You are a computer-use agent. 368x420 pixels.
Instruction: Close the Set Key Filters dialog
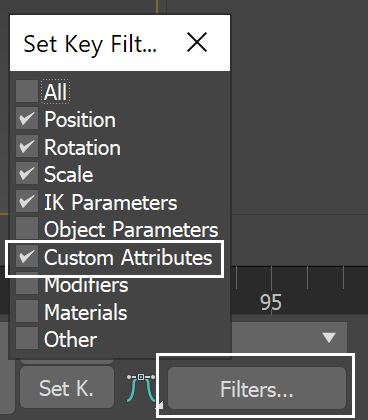pyautogui.click(x=197, y=42)
